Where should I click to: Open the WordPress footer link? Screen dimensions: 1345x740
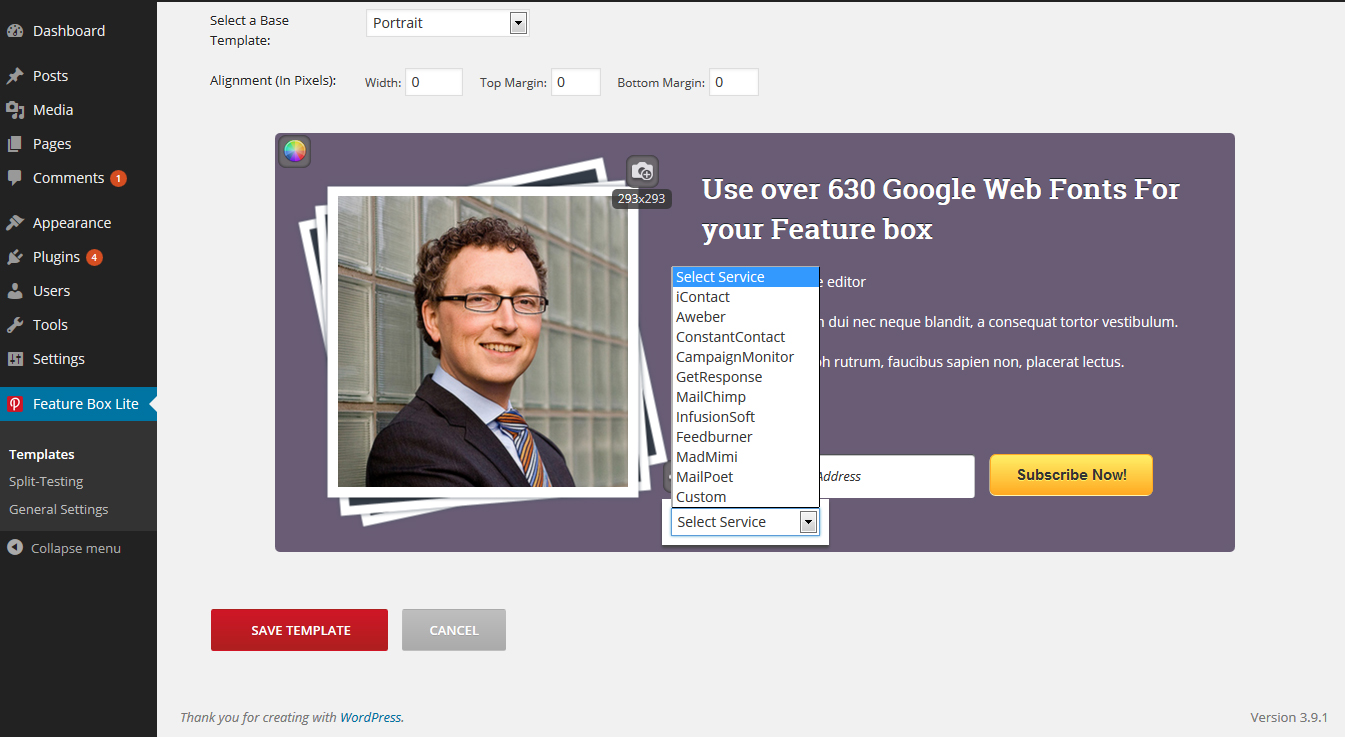coord(371,717)
